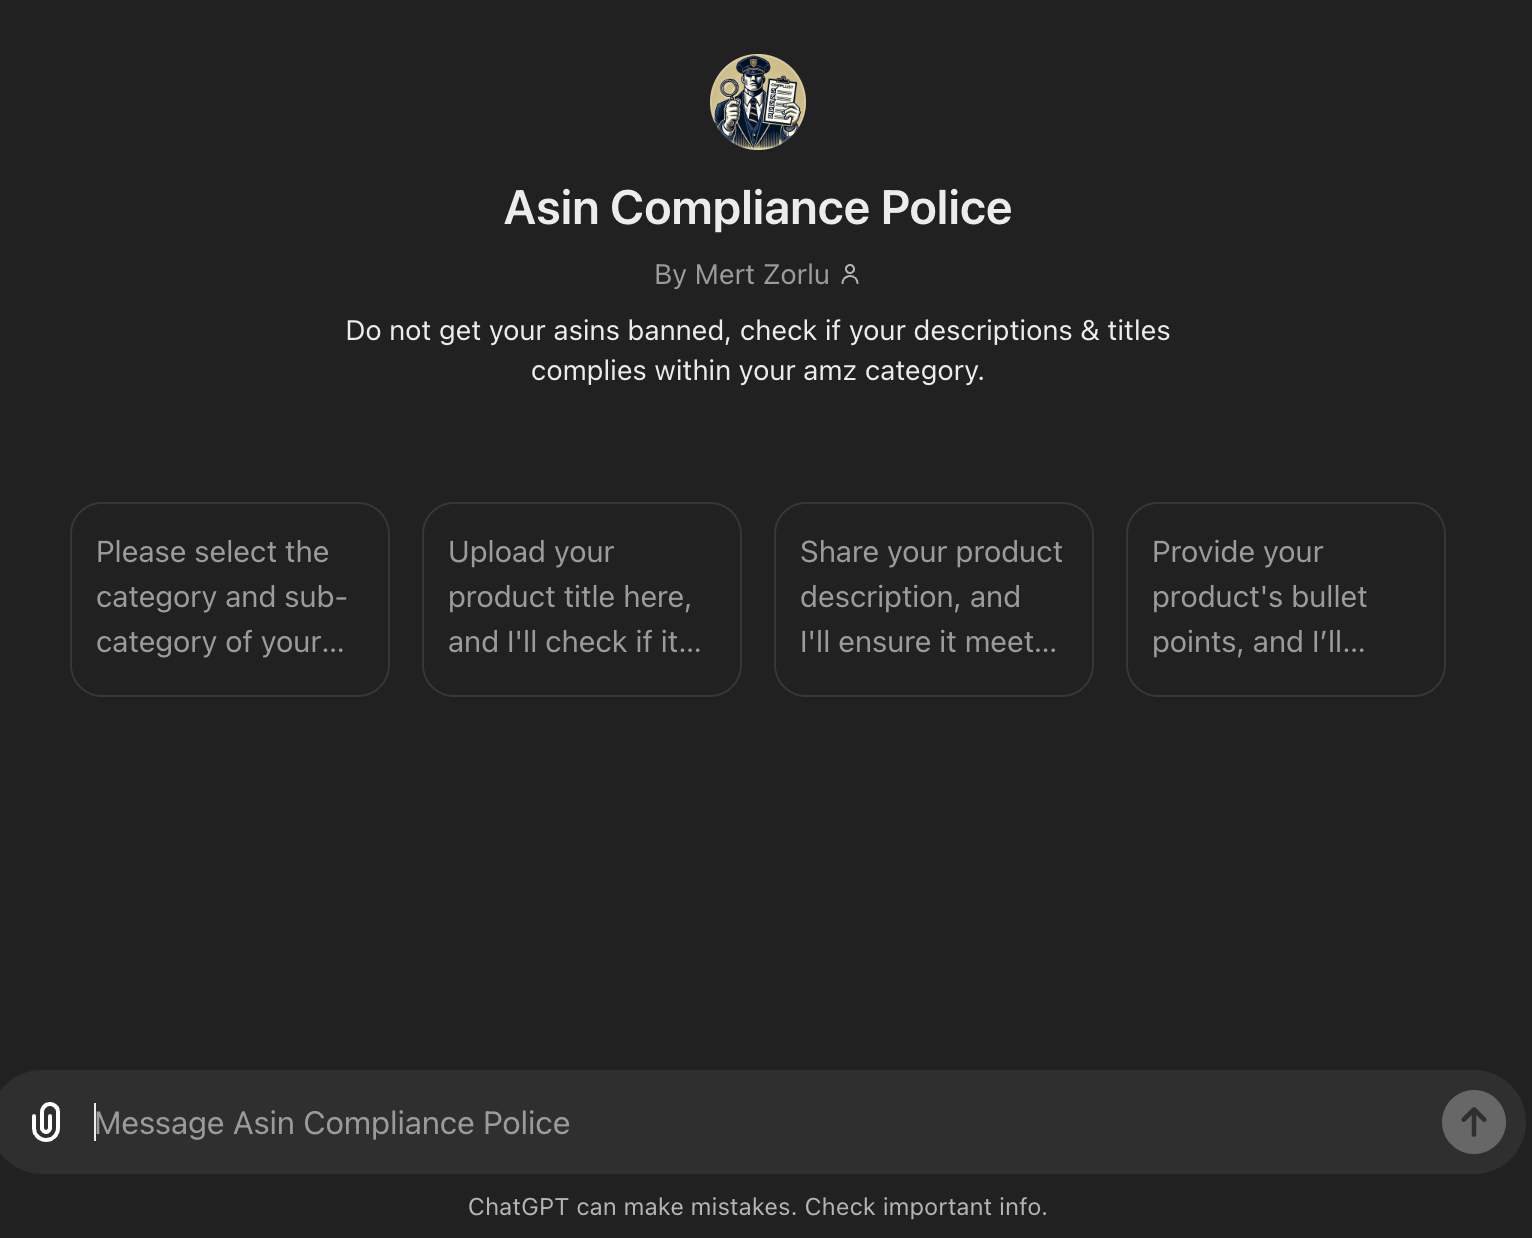Image resolution: width=1532 pixels, height=1238 pixels.
Task: Click the send arrow icon
Action: pyautogui.click(x=1473, y=1122)
